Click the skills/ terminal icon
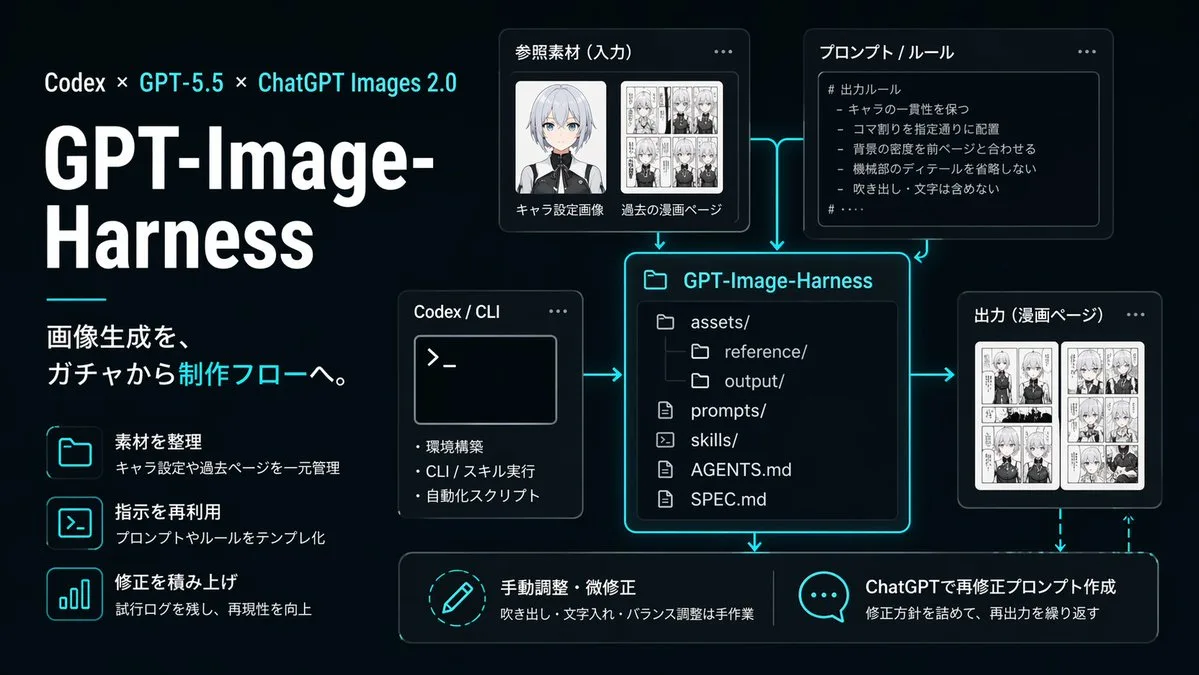 pos(665,440)
